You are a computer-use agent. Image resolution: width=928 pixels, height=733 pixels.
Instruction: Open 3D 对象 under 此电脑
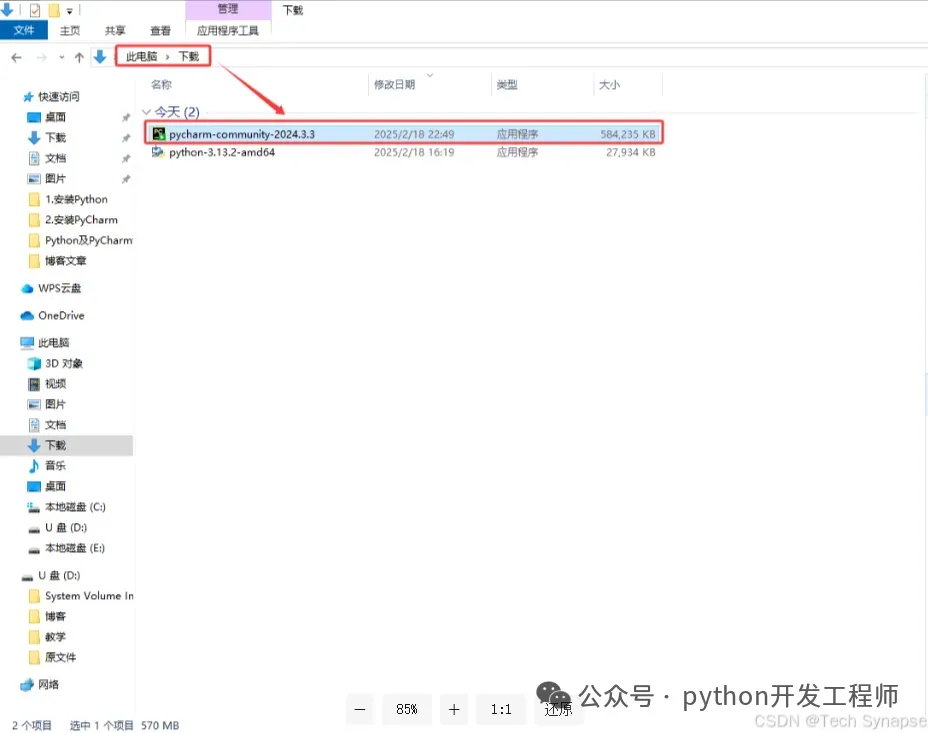[64, 363]
